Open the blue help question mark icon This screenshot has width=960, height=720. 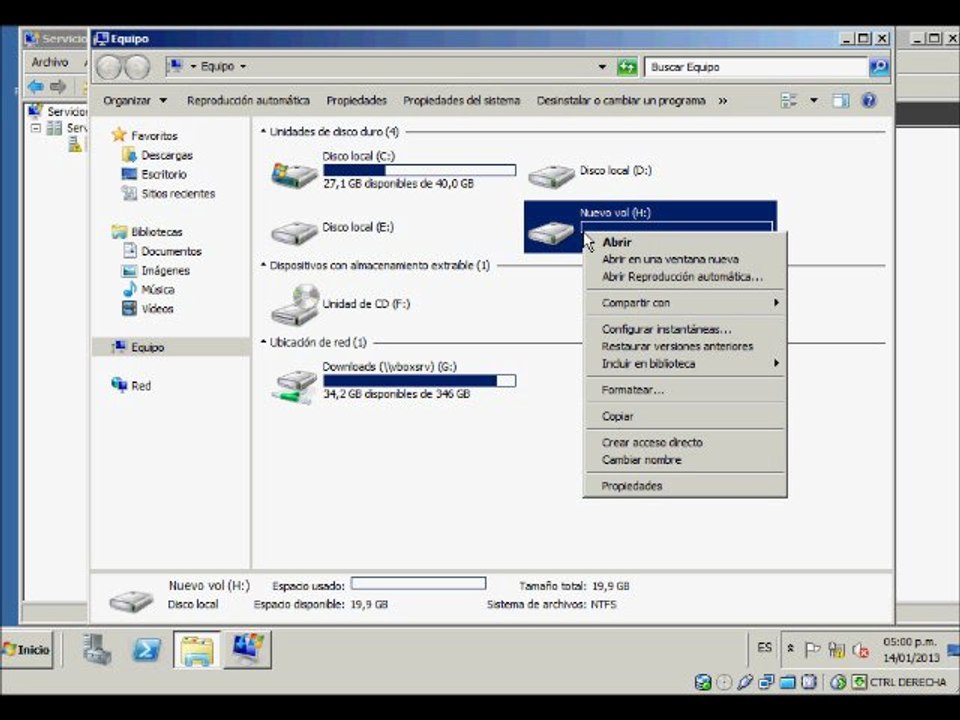click(x=869, y=100)
